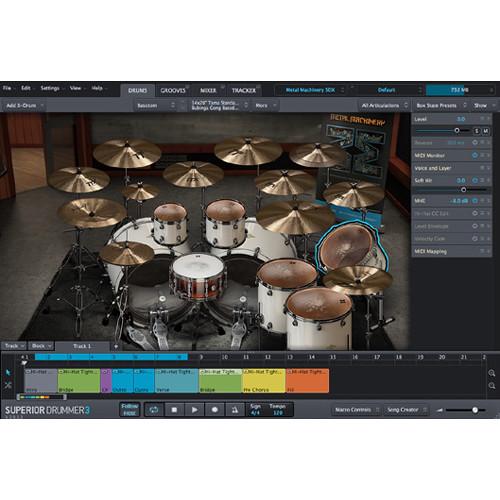Viewport: 500px width, 500px height.
Task: Zoom in on the song track
Action: coord(492,373)
